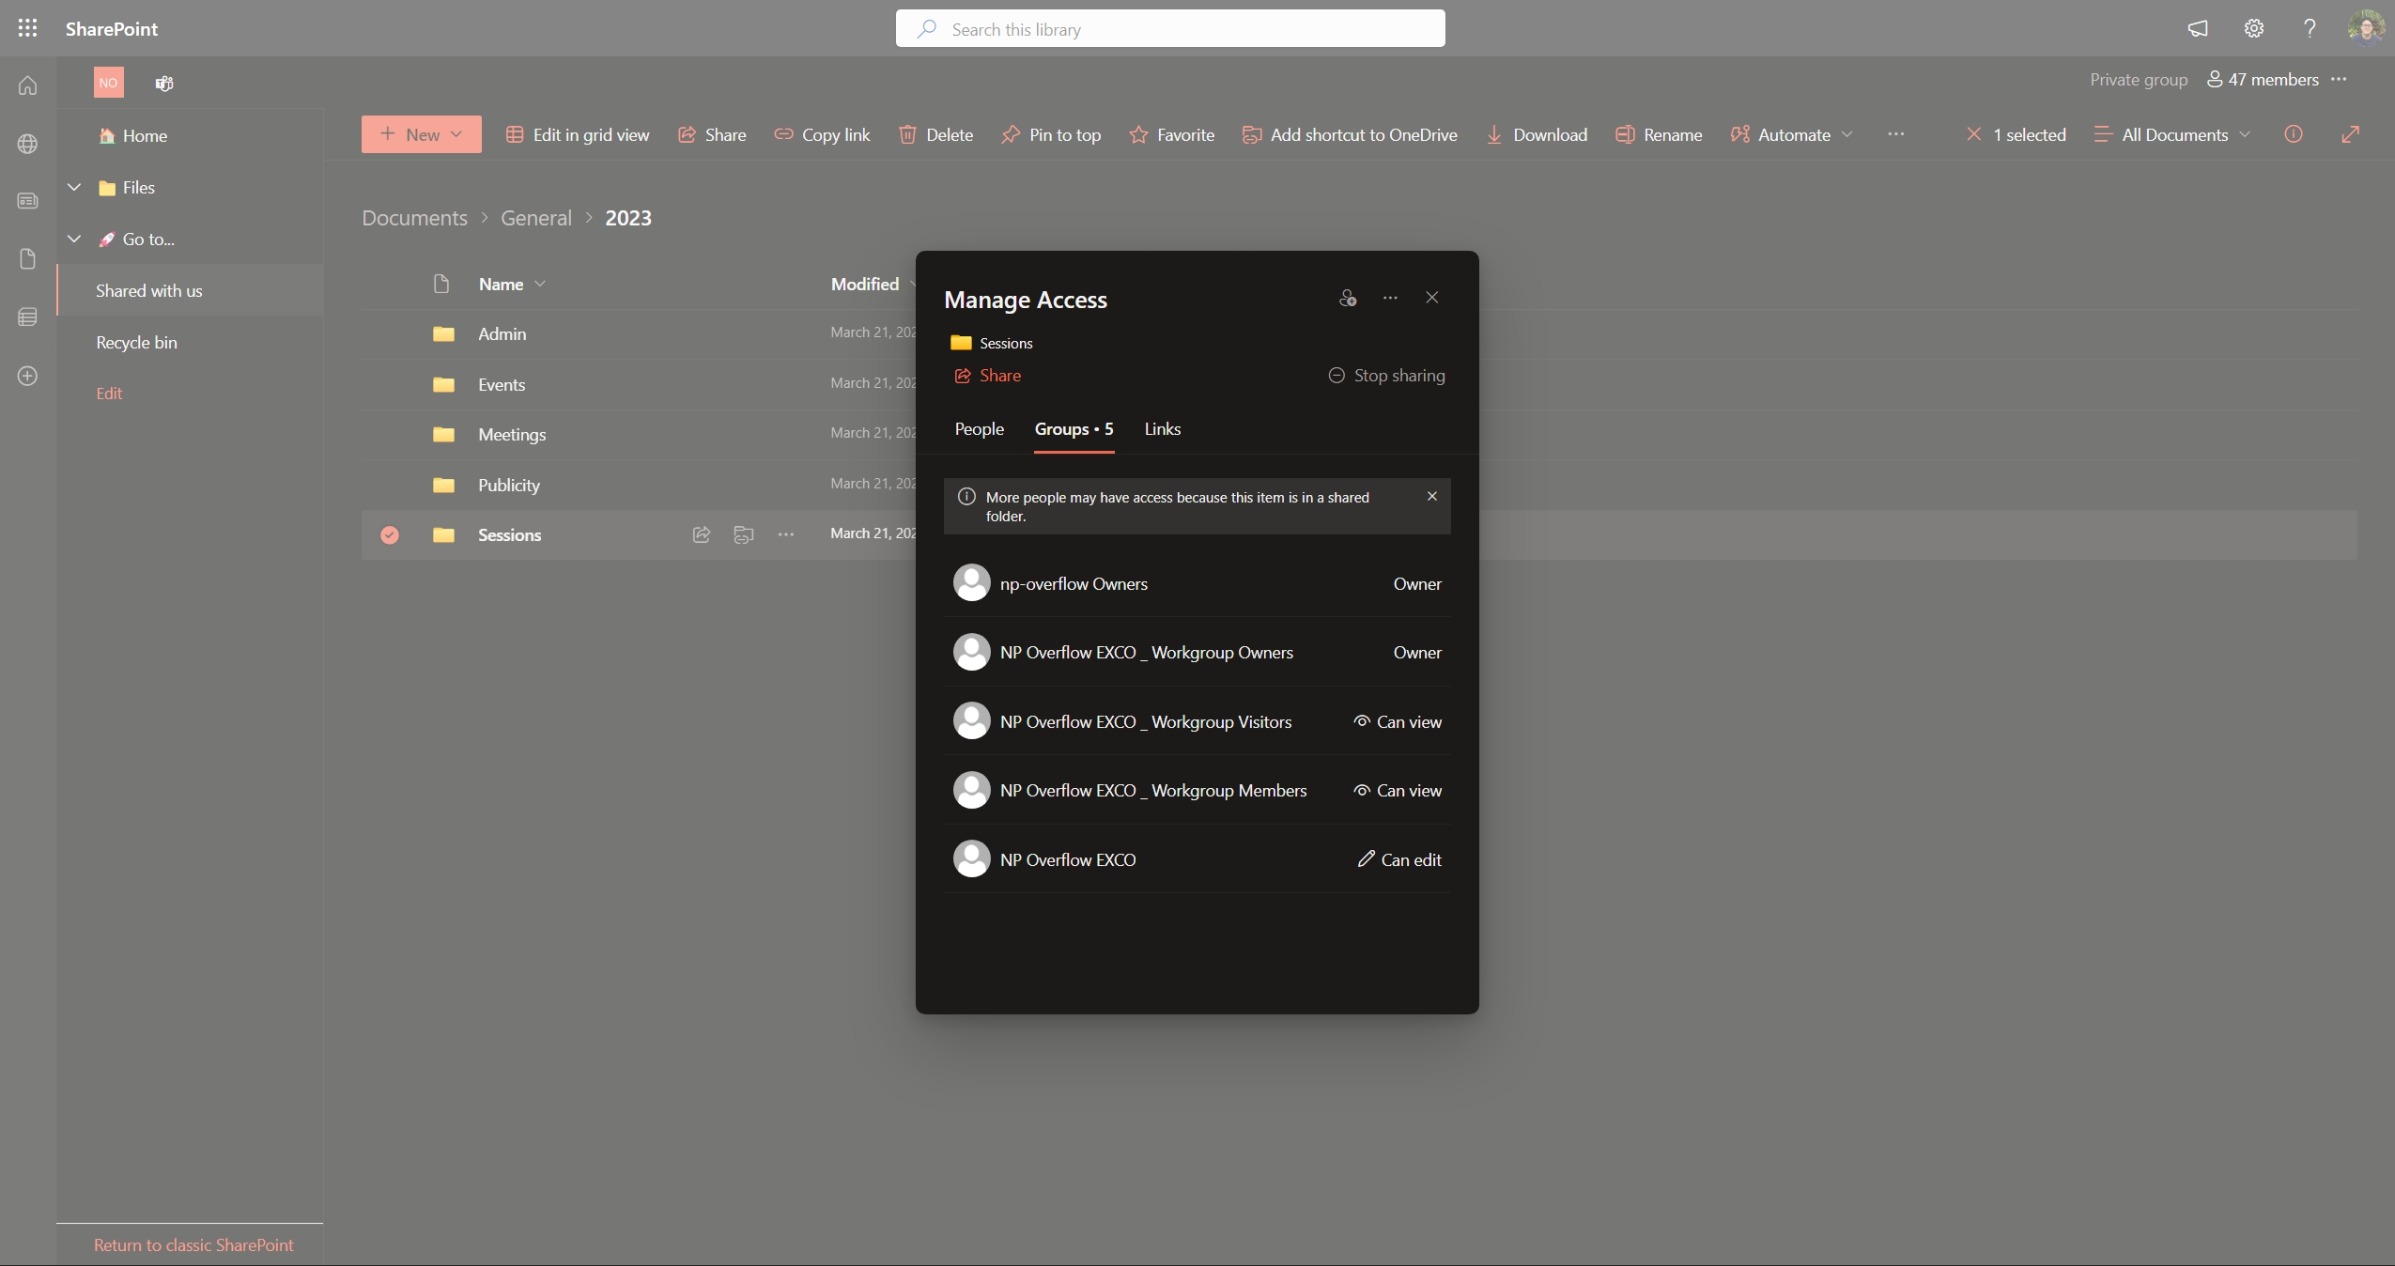Click share icon on Sessions row
The width and height of the screenshot is (2395, 1266).
point(701,535)
